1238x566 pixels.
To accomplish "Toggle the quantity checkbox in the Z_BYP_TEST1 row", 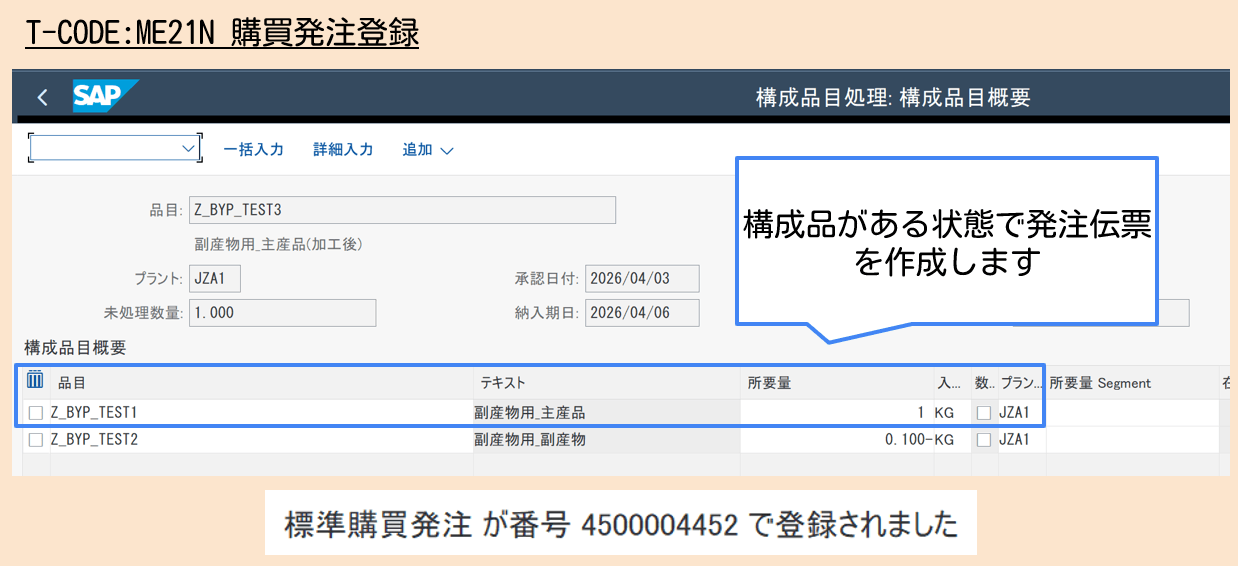I will point(984,412).
